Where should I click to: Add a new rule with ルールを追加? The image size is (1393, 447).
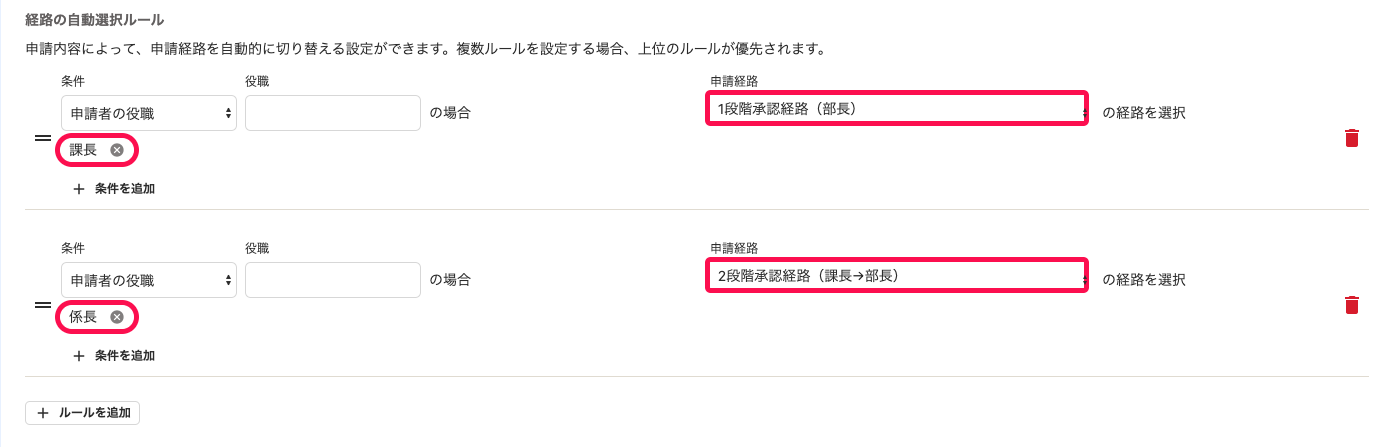pyautogui.click(x=82, y=413)
